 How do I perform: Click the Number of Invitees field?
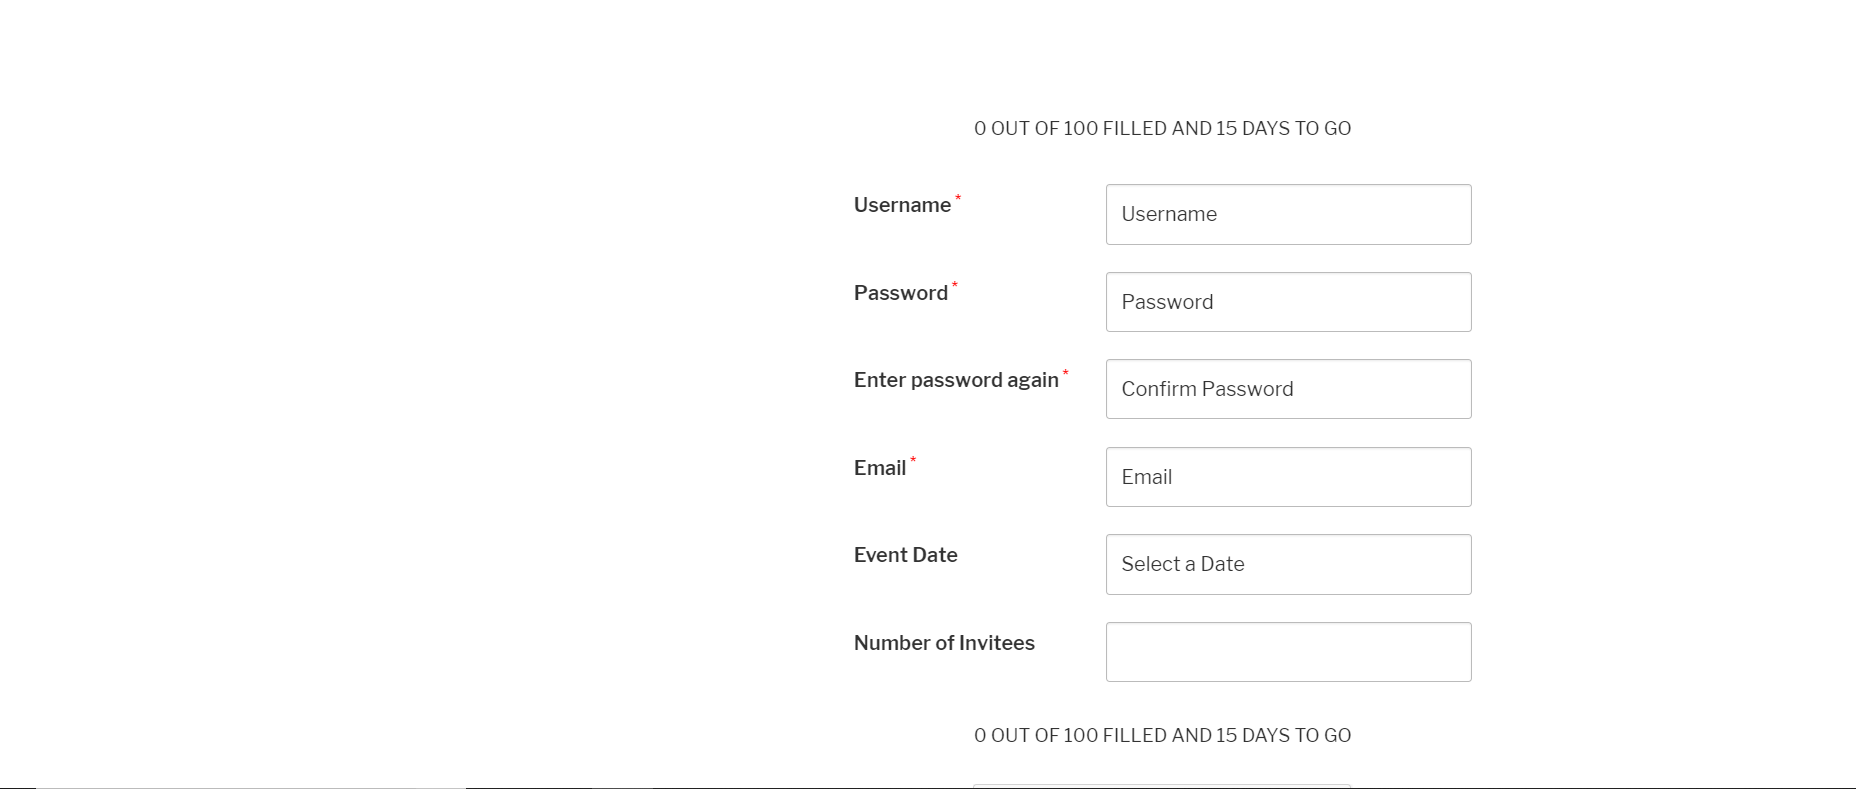point(1288,651)
